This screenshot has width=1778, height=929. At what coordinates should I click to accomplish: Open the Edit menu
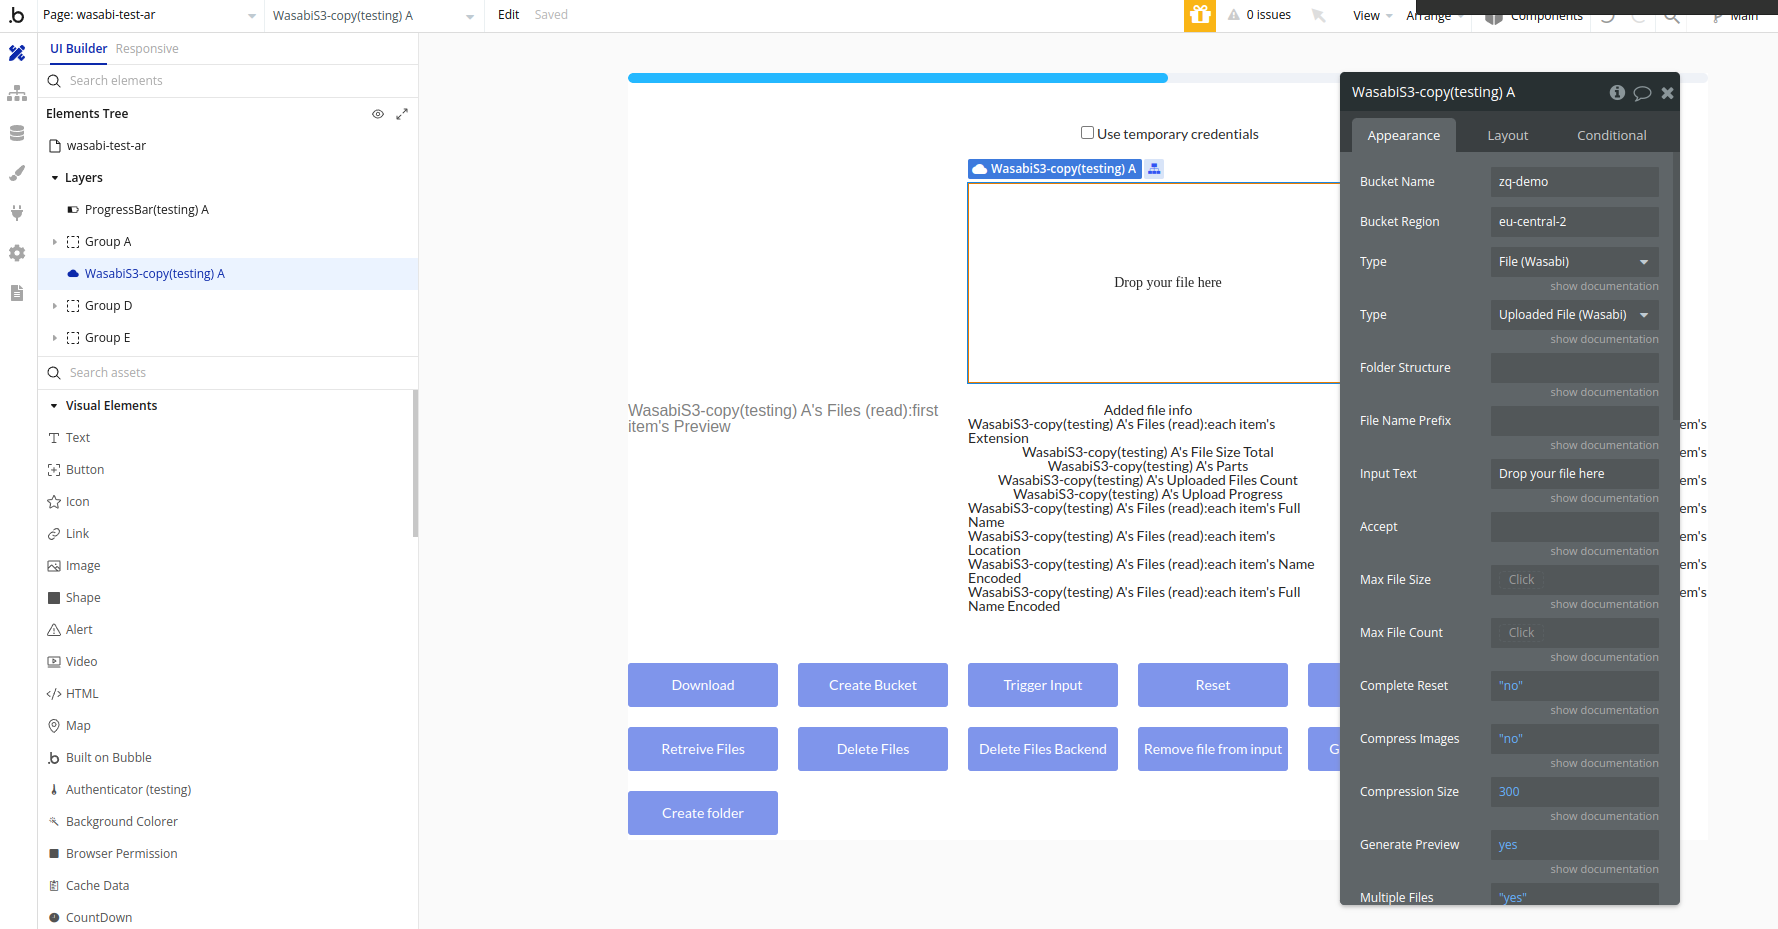508,15
